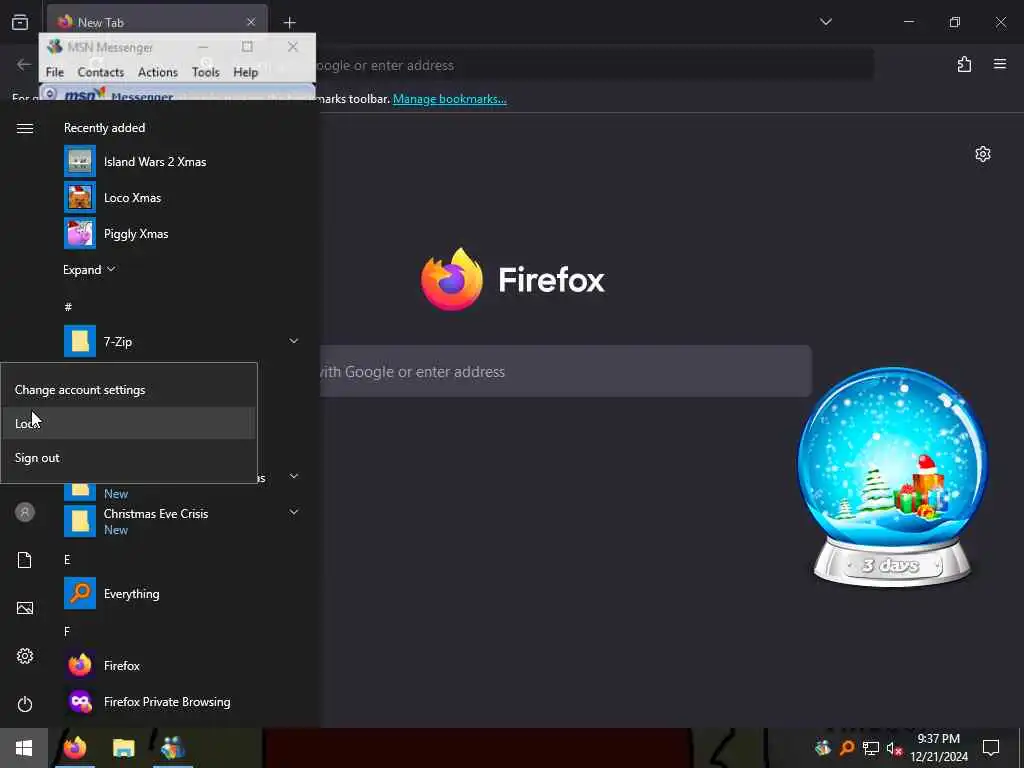Select Sign out option
This screenshot has height=768, width=1024.
(129, 457)
